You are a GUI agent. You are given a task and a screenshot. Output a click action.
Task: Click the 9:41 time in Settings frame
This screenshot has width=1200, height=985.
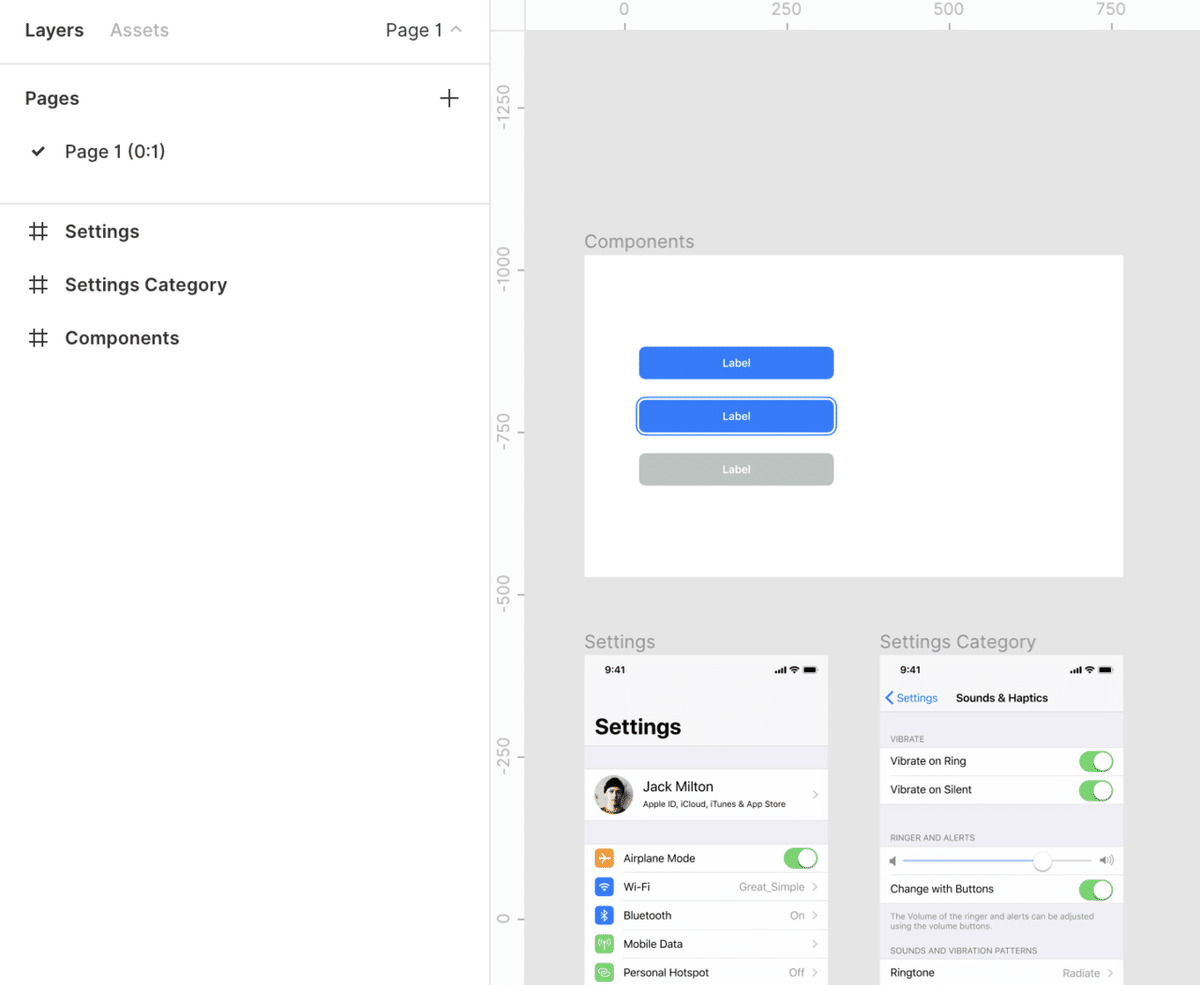615,670
